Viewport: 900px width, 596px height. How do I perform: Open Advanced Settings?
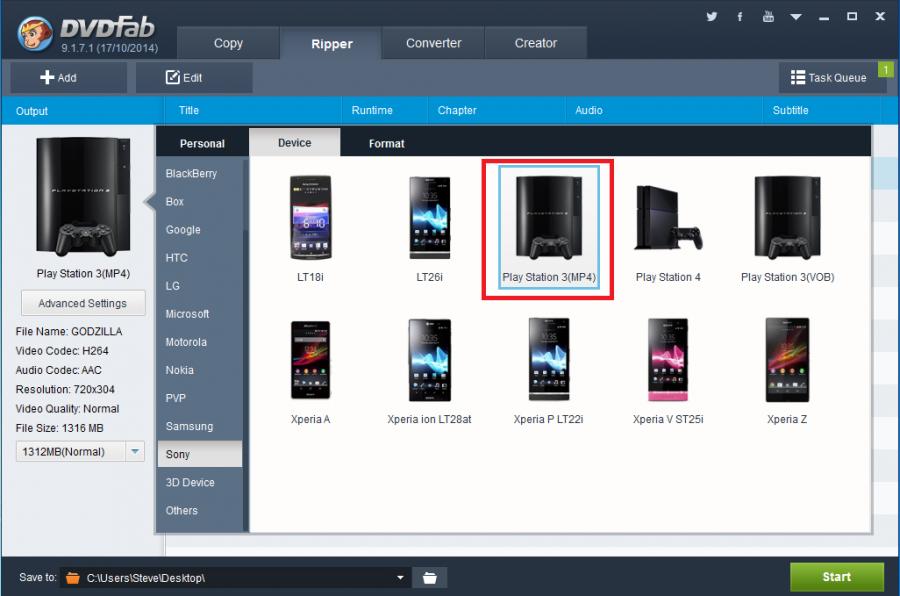coord(82,303)
